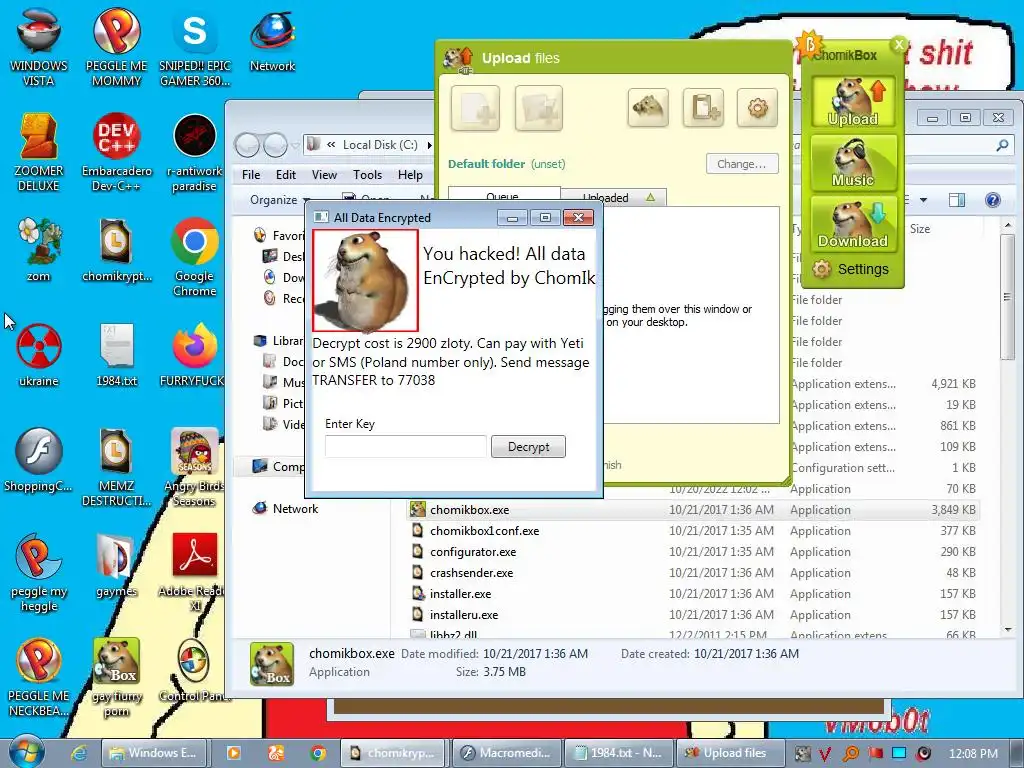Click the taskbar clock 12:08 PM
1024x768 pixels.
pos(973,753)
